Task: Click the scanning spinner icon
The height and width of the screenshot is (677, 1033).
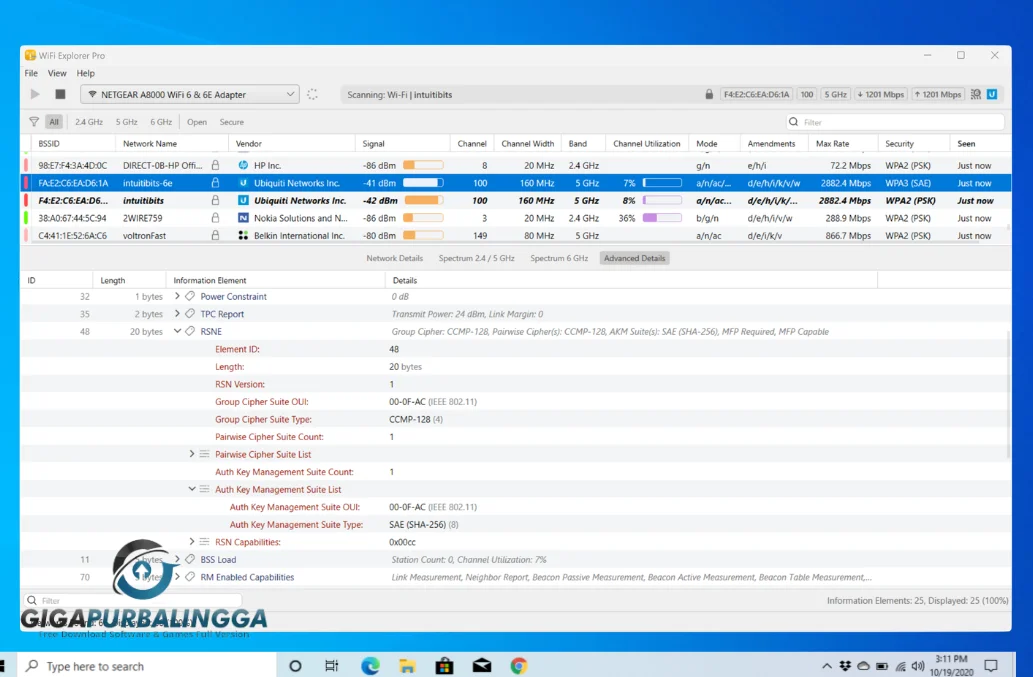Action: 312,94
